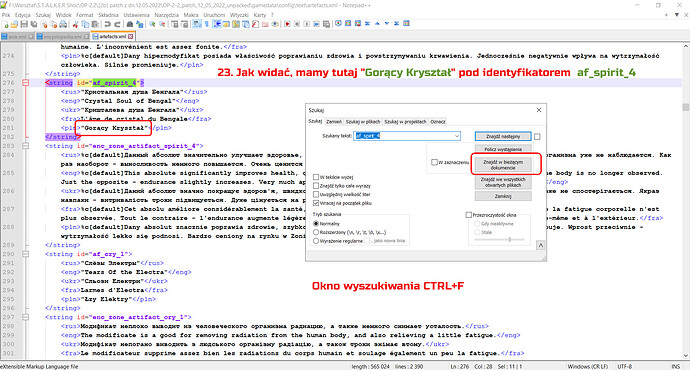Image resolution: width=690 pixels, height=370 pixels.
Task: Toggle Show all characters pilcrow icon
Action: (206, 24)
